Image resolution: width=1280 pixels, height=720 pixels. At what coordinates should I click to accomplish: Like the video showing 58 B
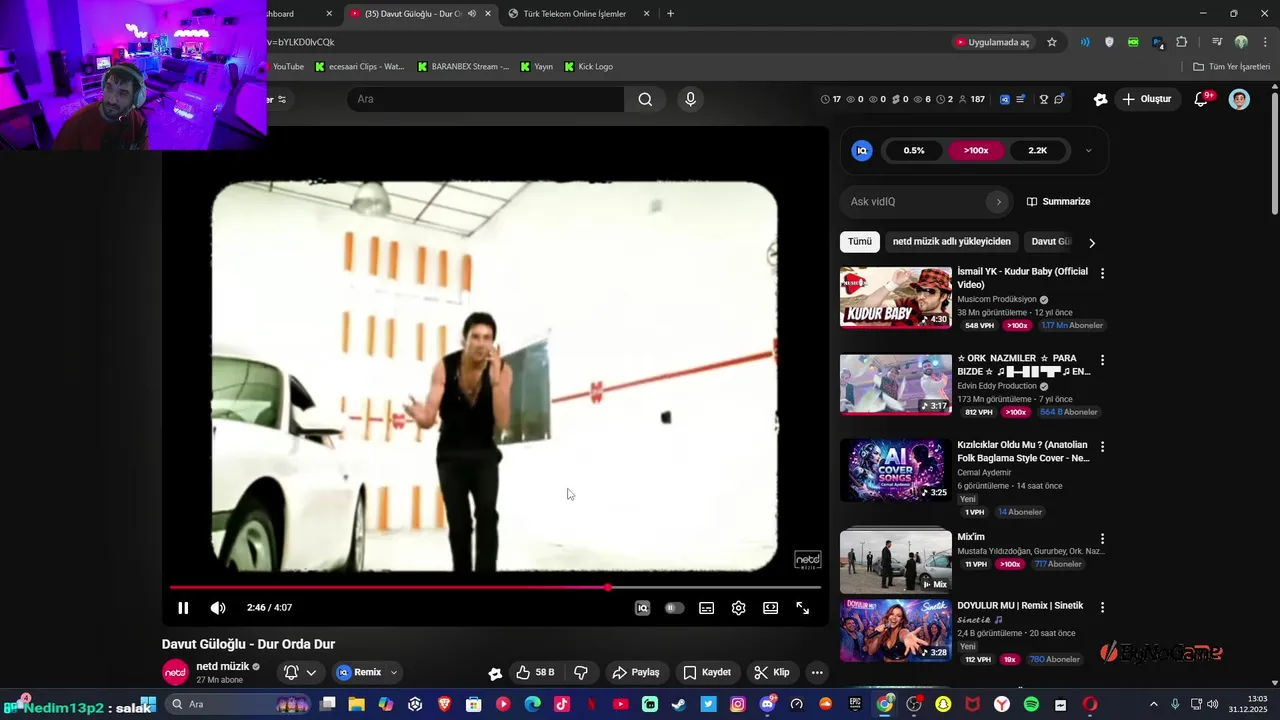point(536,672)
